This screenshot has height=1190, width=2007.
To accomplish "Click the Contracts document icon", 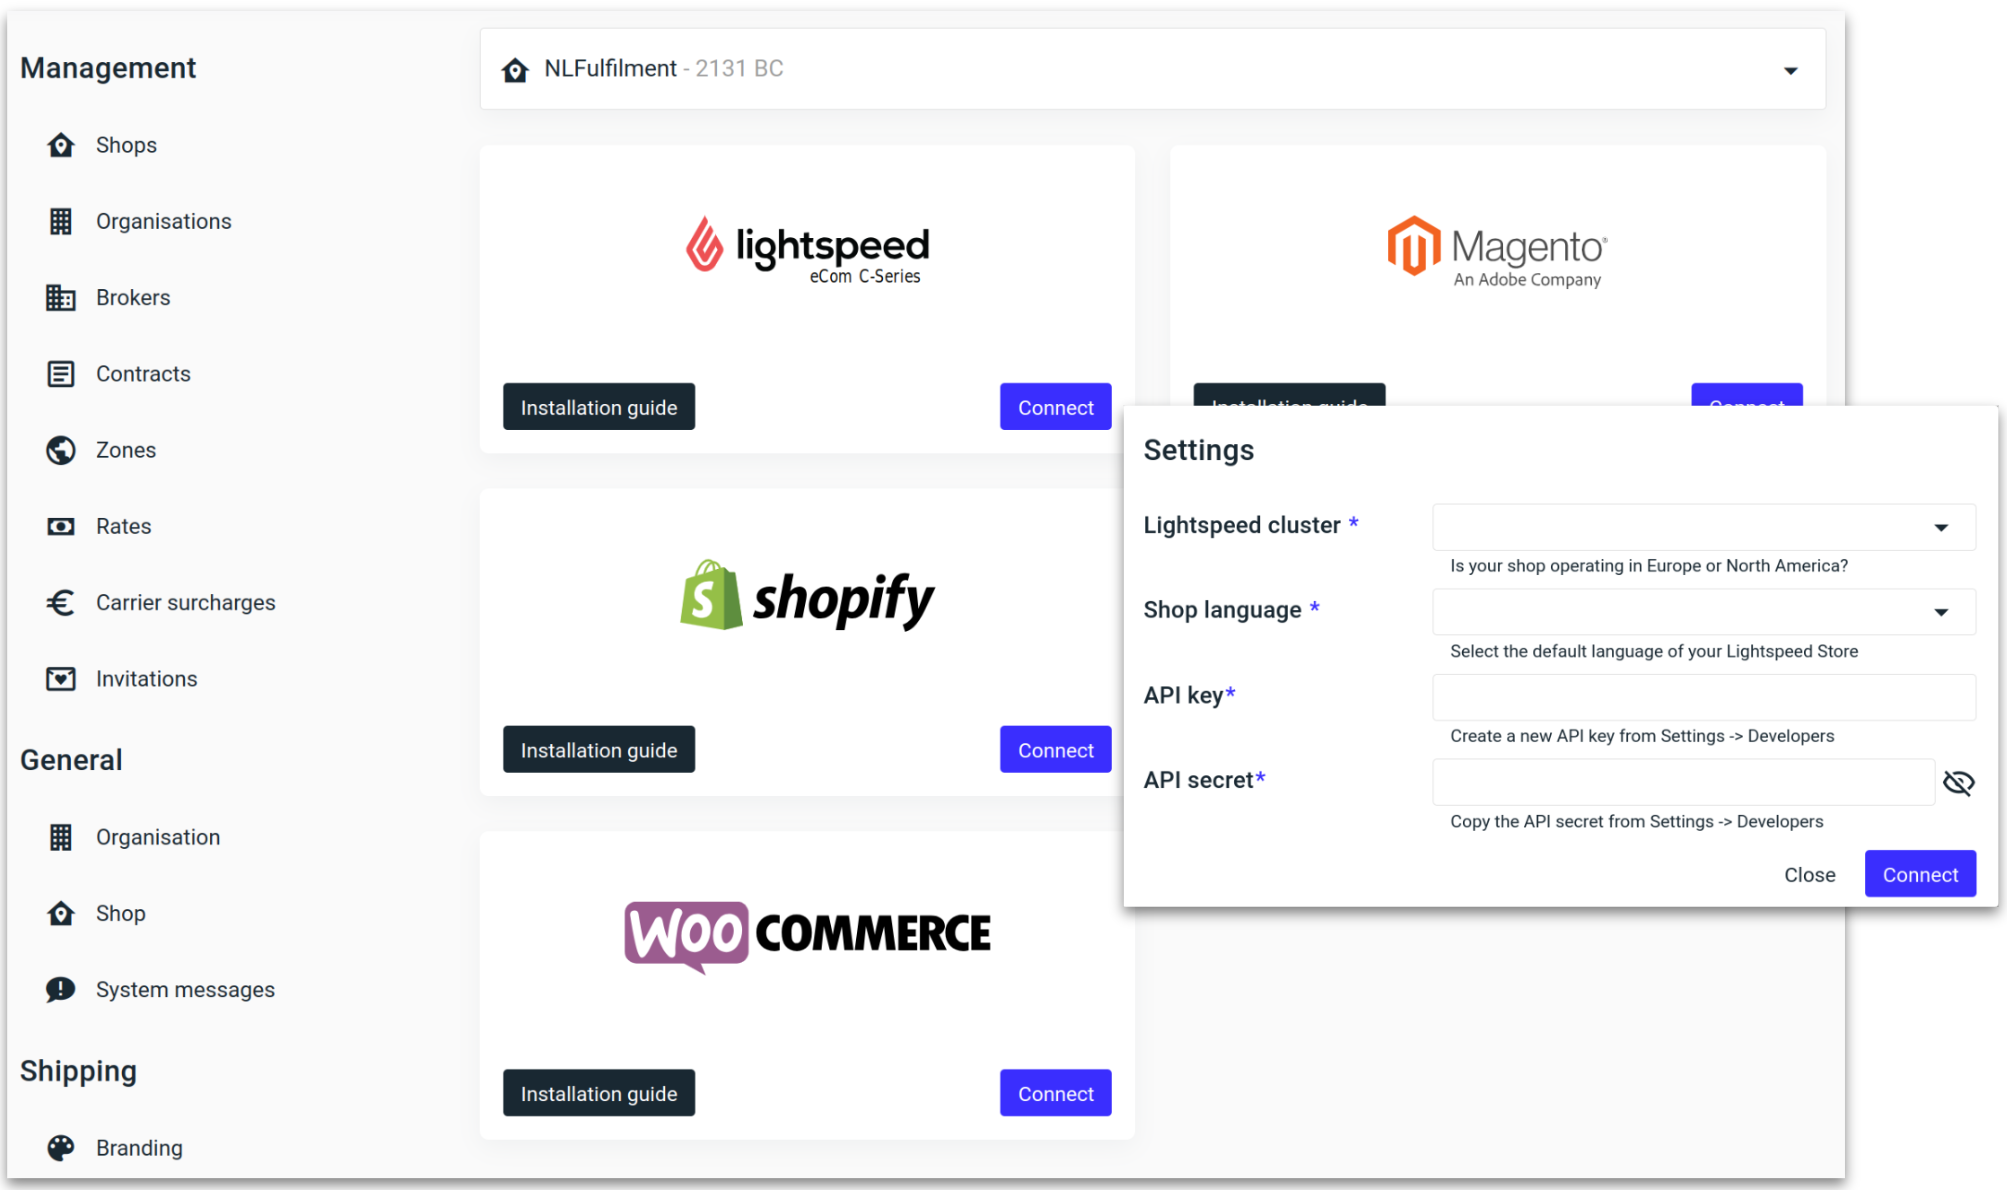I will pos(61,374).
